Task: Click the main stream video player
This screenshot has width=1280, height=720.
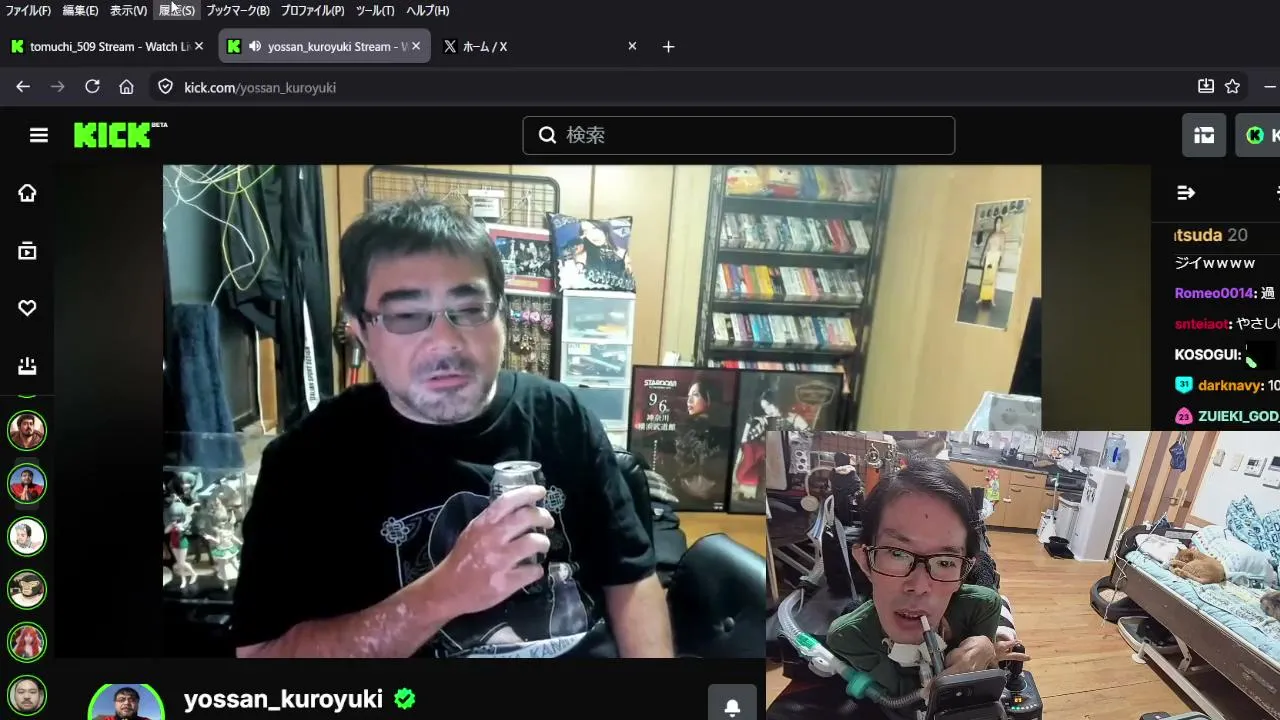Action: 602,411
